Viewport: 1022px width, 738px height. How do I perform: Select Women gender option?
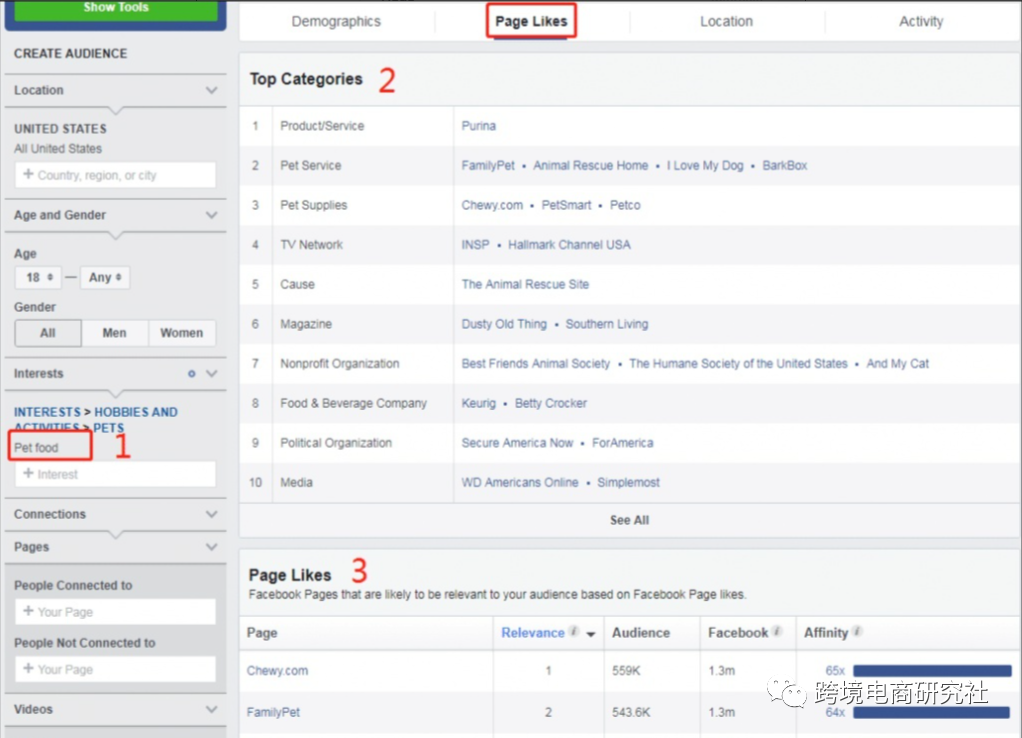(181, 332)
